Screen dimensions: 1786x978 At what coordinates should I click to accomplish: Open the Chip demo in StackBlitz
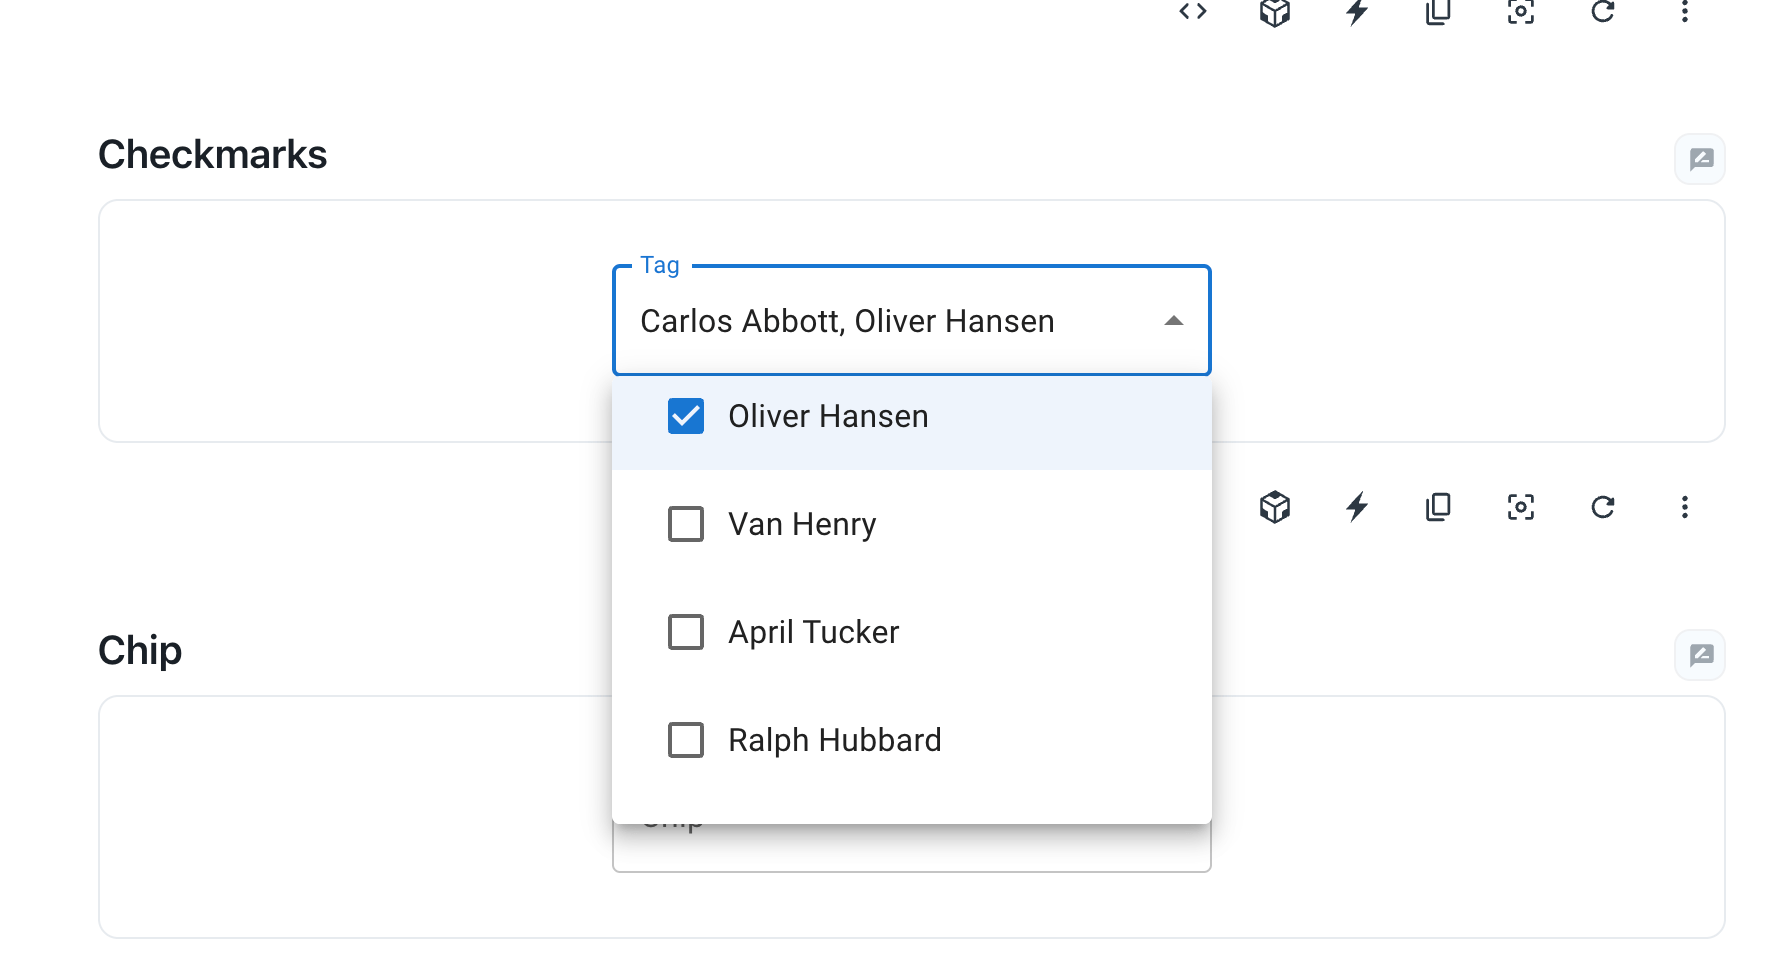pyautogui.click(x=1357, y=507)
